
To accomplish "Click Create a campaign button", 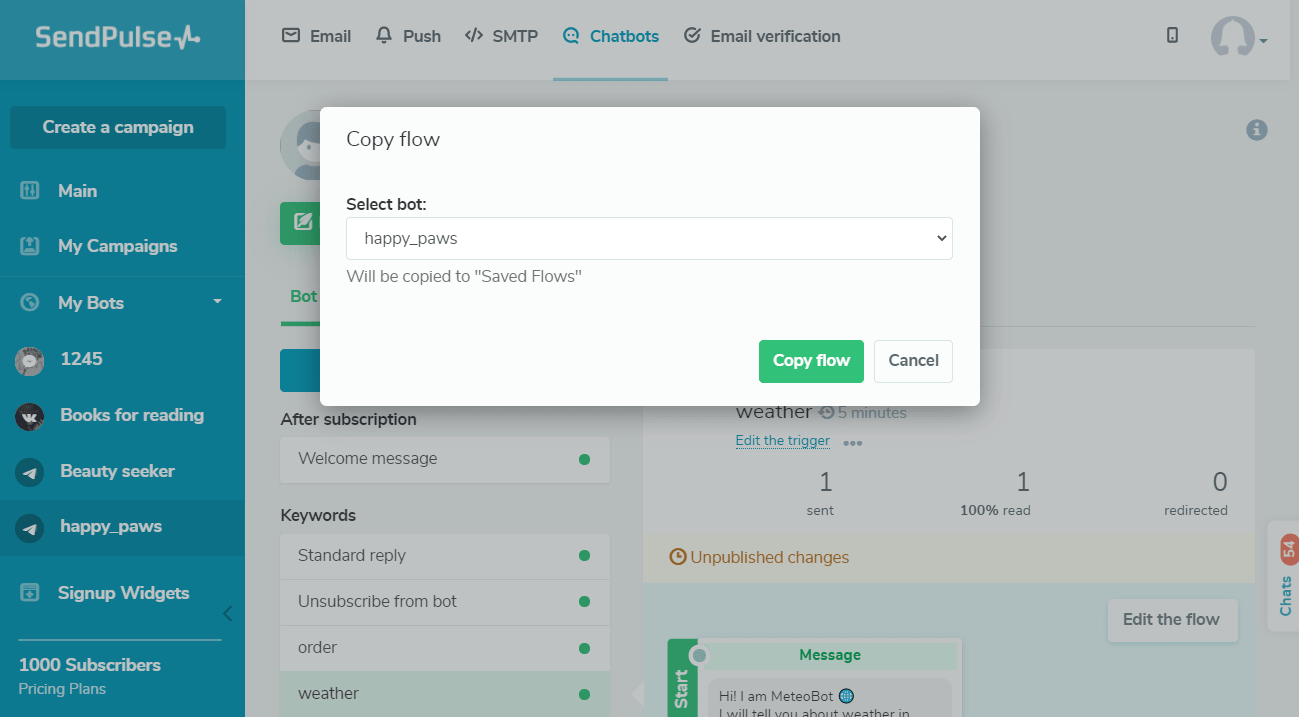I will pyautogui.click(x=118, y=127).
